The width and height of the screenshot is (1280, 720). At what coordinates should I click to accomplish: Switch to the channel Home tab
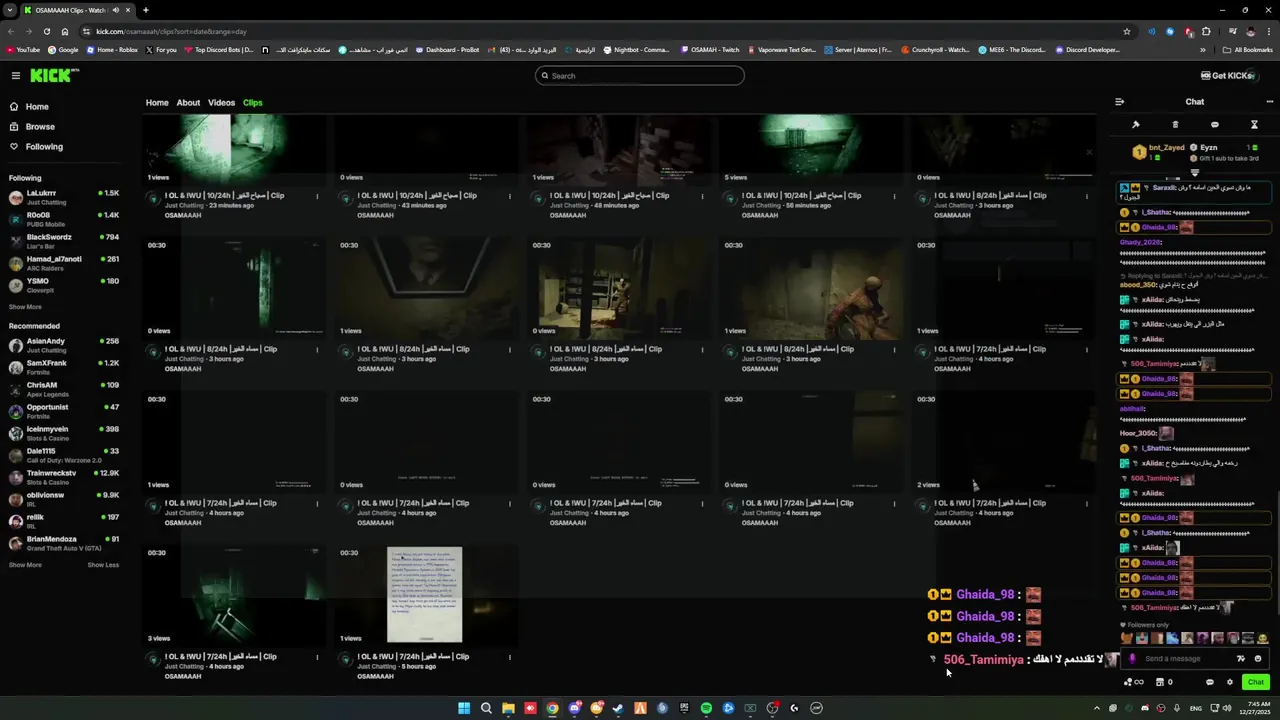(x=157, y=103)
